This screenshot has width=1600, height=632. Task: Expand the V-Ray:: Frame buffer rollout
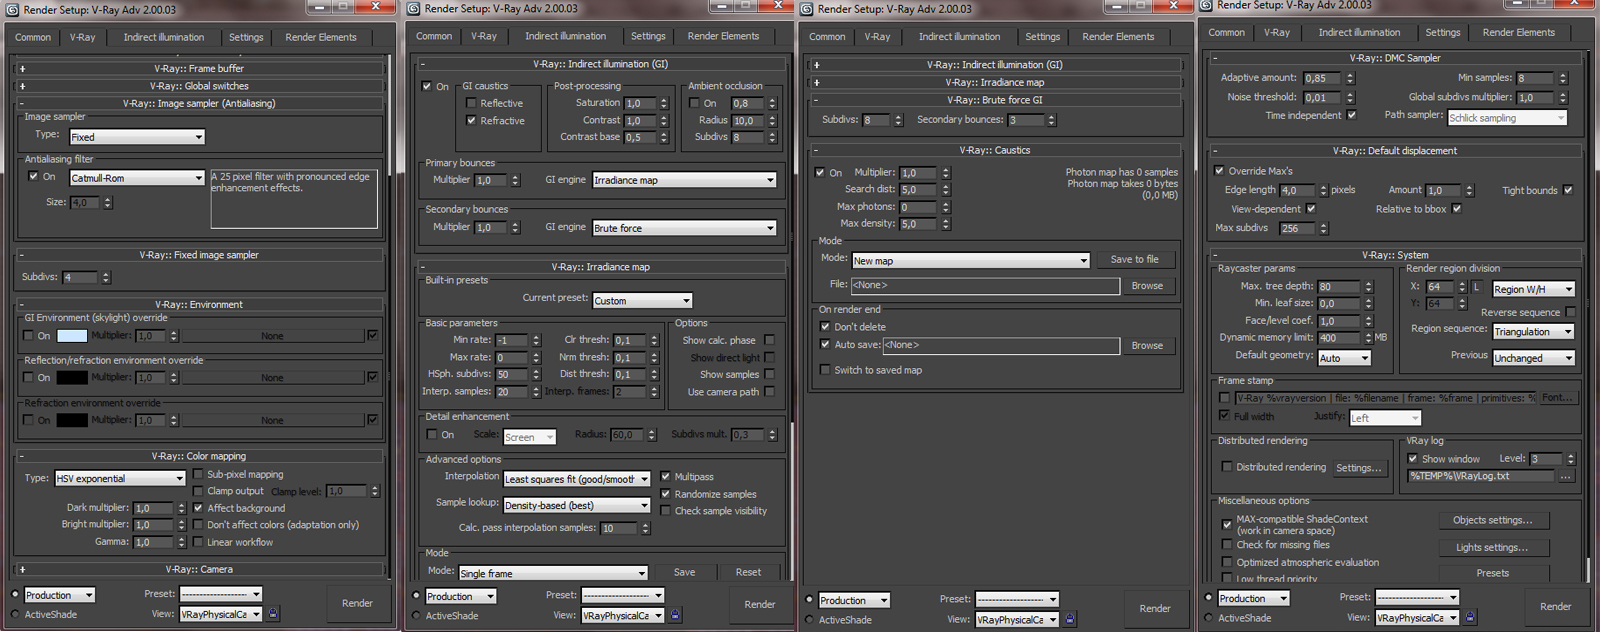[x=199, y=68]
